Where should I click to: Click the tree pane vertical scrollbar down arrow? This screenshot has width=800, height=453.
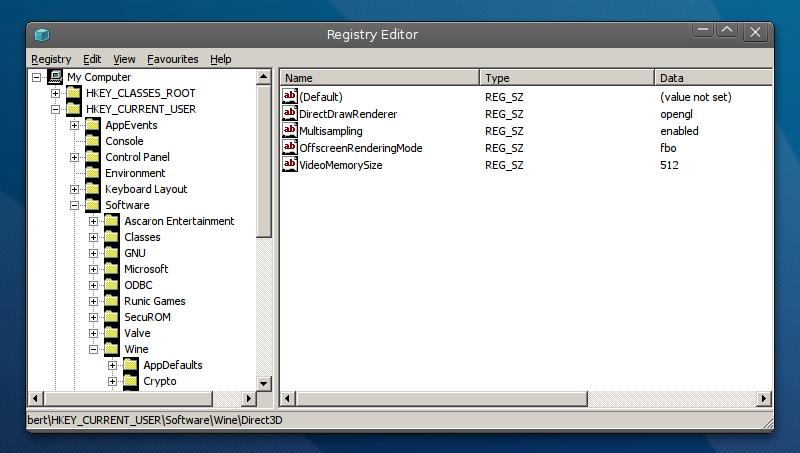tap(264, 383)
